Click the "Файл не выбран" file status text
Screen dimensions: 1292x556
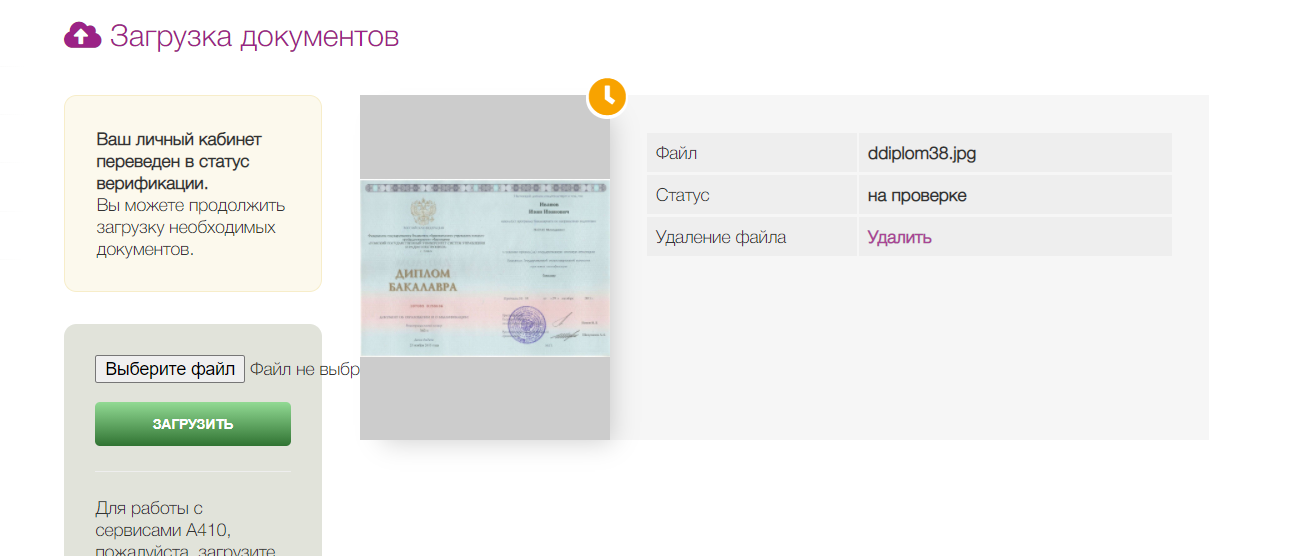(x=304, y=369)
